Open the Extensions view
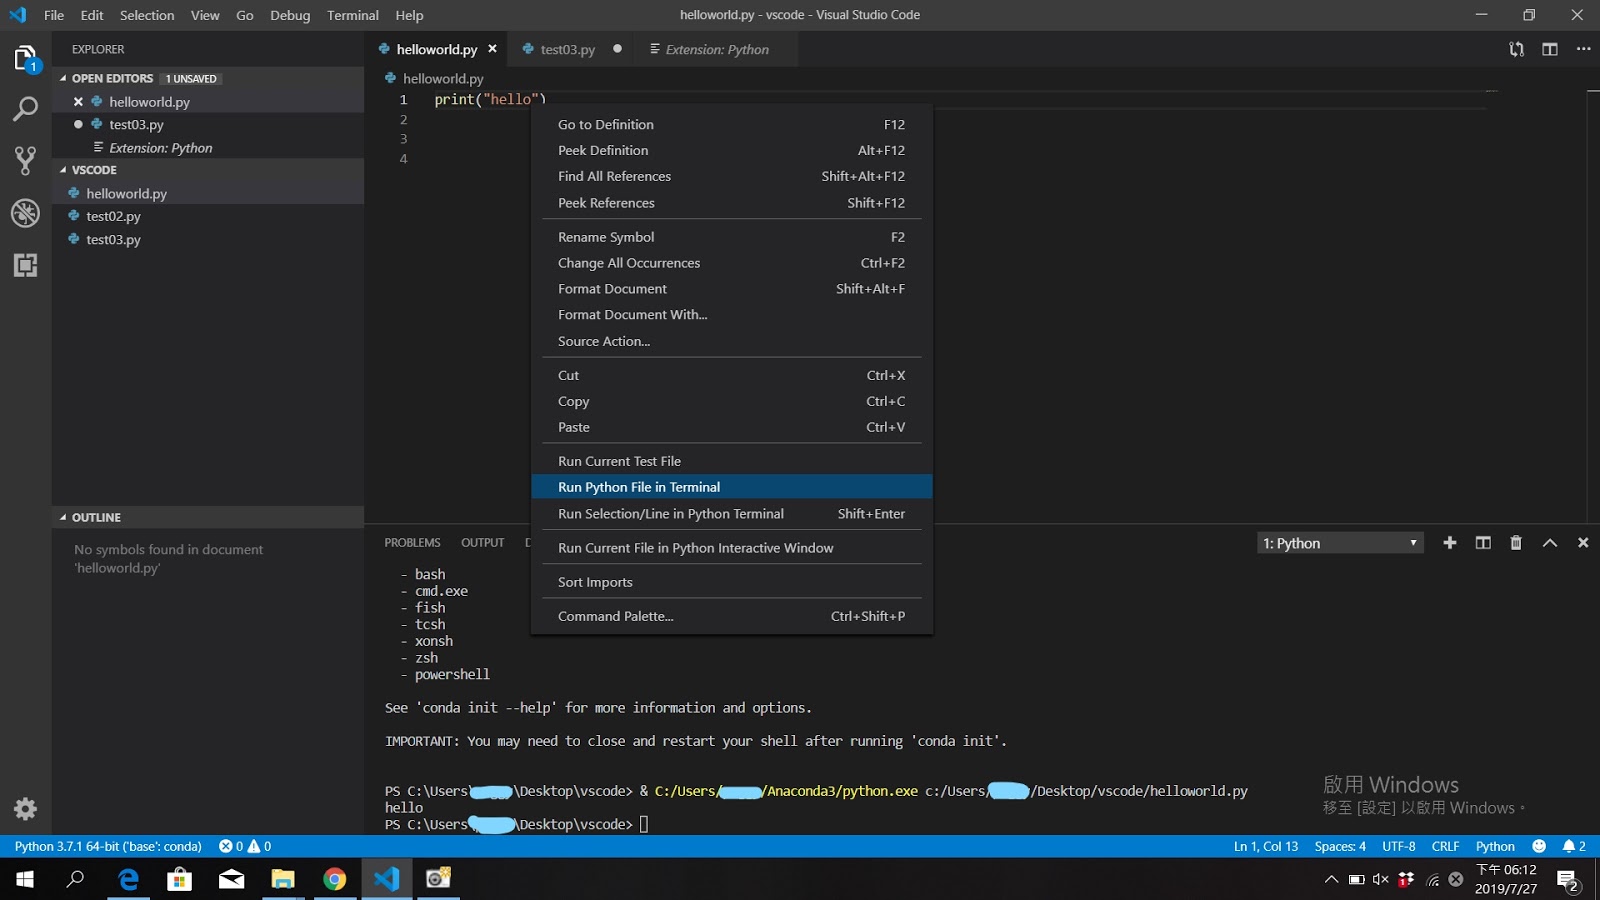 pyautogui.click(x=24, y=266)
